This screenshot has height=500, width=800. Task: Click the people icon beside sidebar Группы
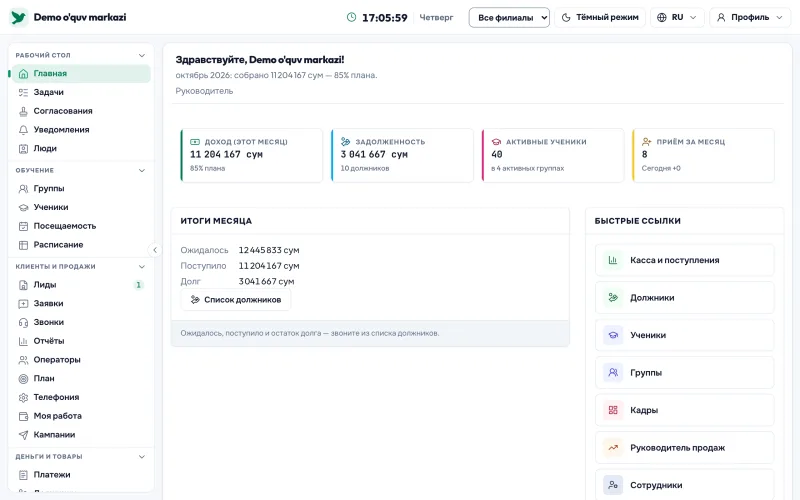[23, 189]
